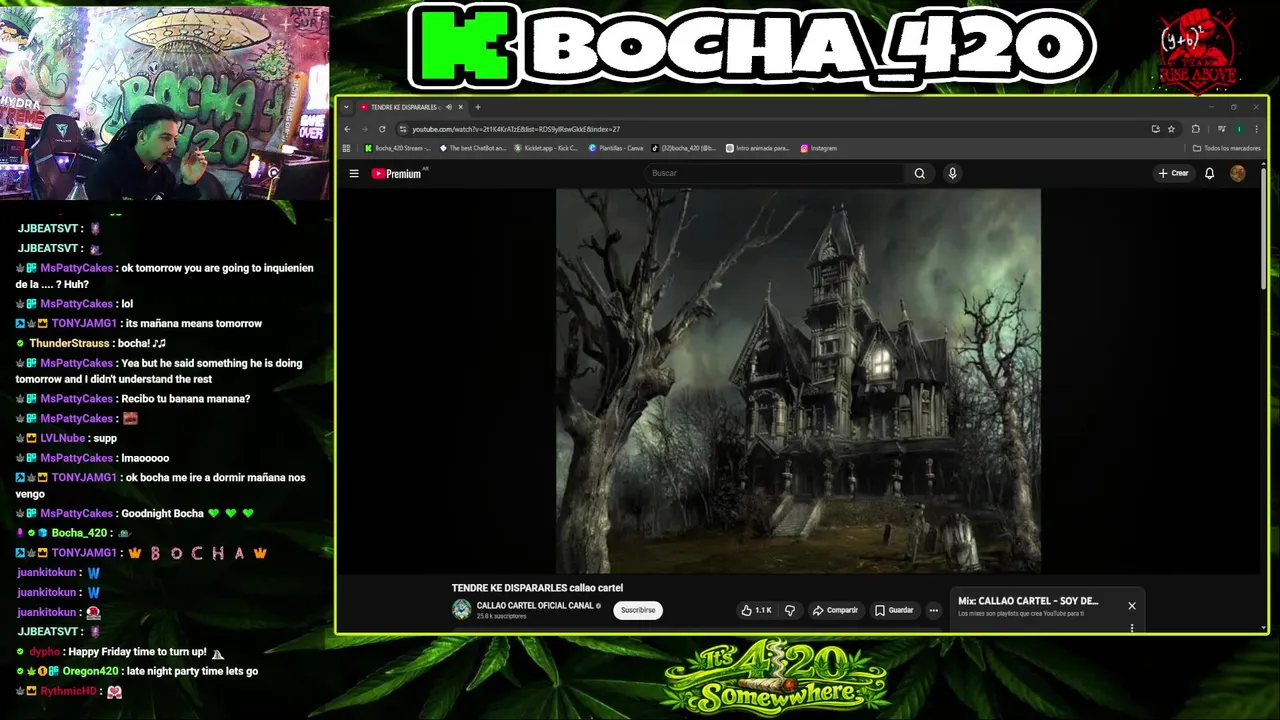Viewport: 1280px width, 720px height.
Task: Click the Guardar save button
Action: (x=894, y=610)
